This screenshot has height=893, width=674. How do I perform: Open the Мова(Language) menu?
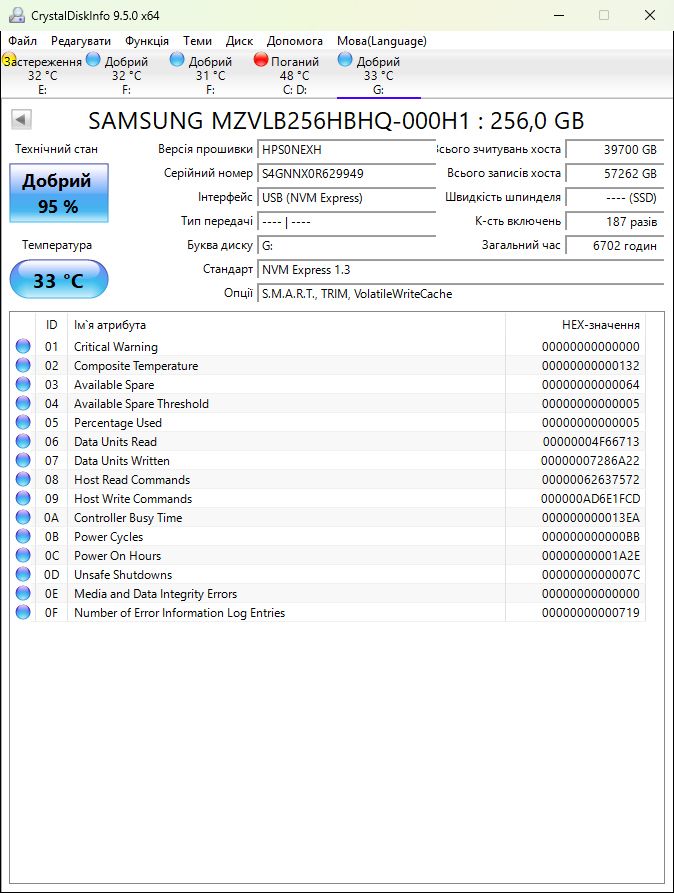point(382,41)
